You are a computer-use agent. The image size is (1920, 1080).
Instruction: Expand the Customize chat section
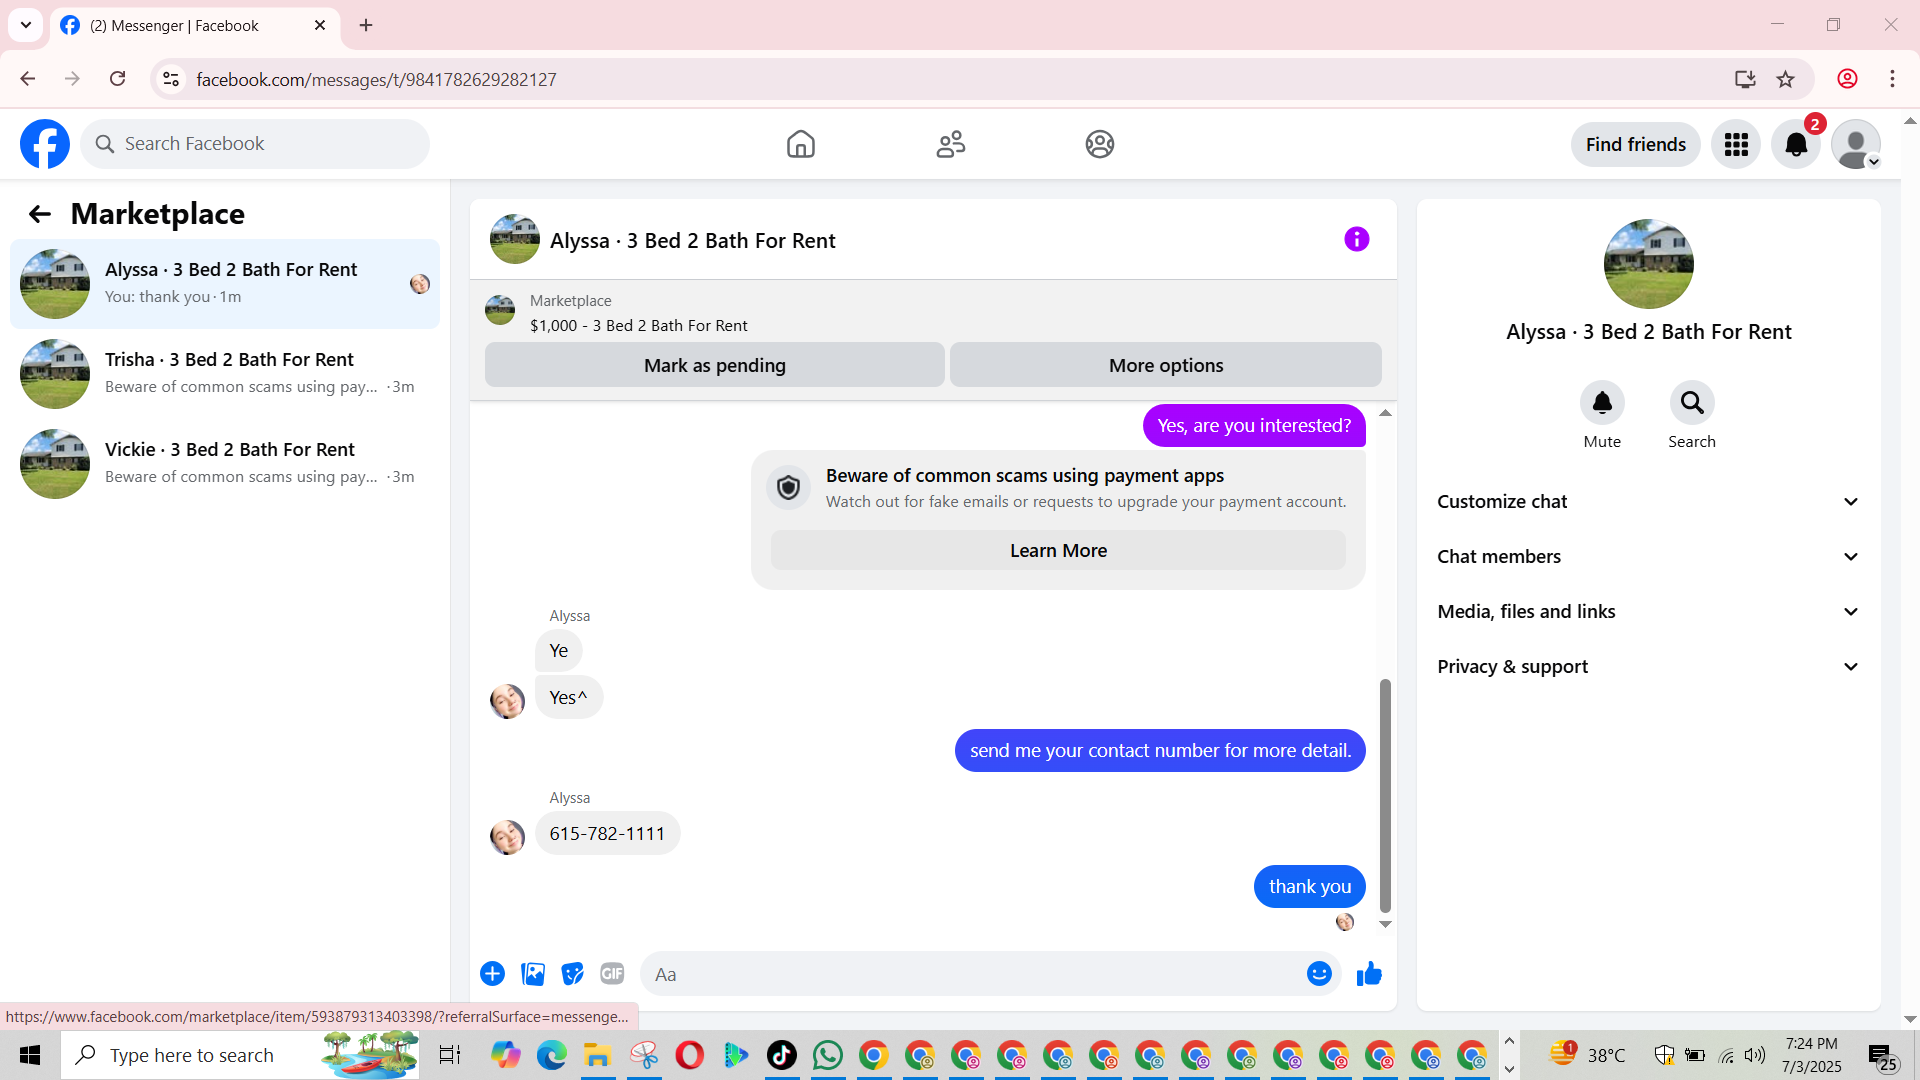point(1648,502)
